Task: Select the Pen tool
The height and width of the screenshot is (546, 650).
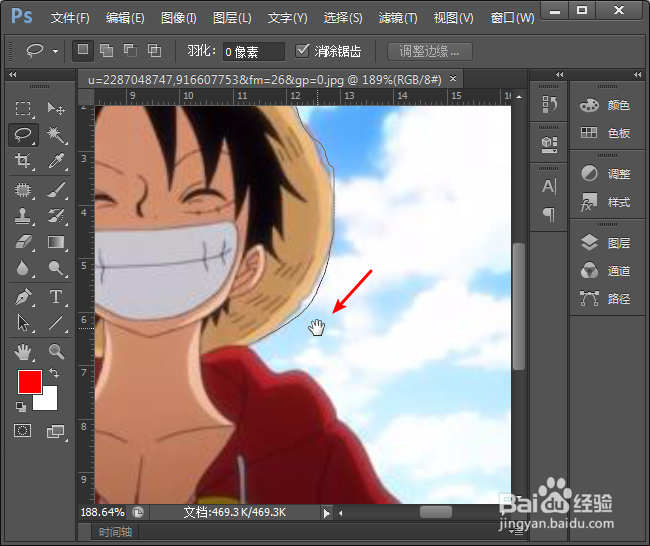Action: [x=23, y=297]
